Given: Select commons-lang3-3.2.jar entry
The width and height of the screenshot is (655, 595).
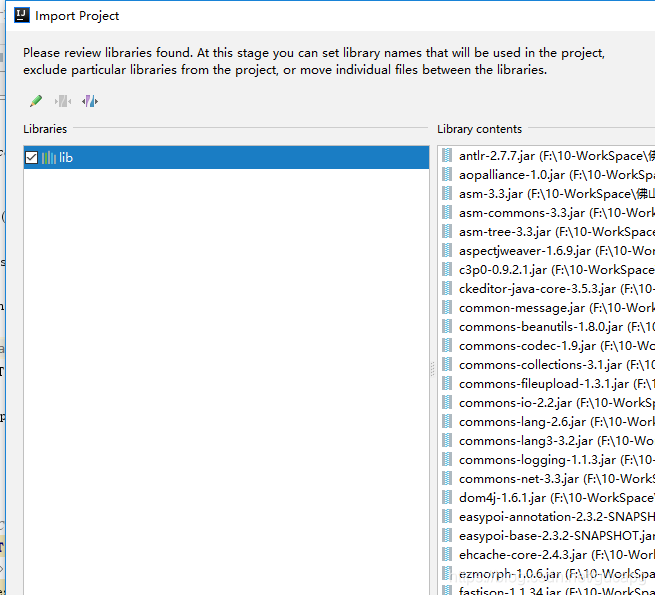Looking at the screenshot, I should [548, 441].
